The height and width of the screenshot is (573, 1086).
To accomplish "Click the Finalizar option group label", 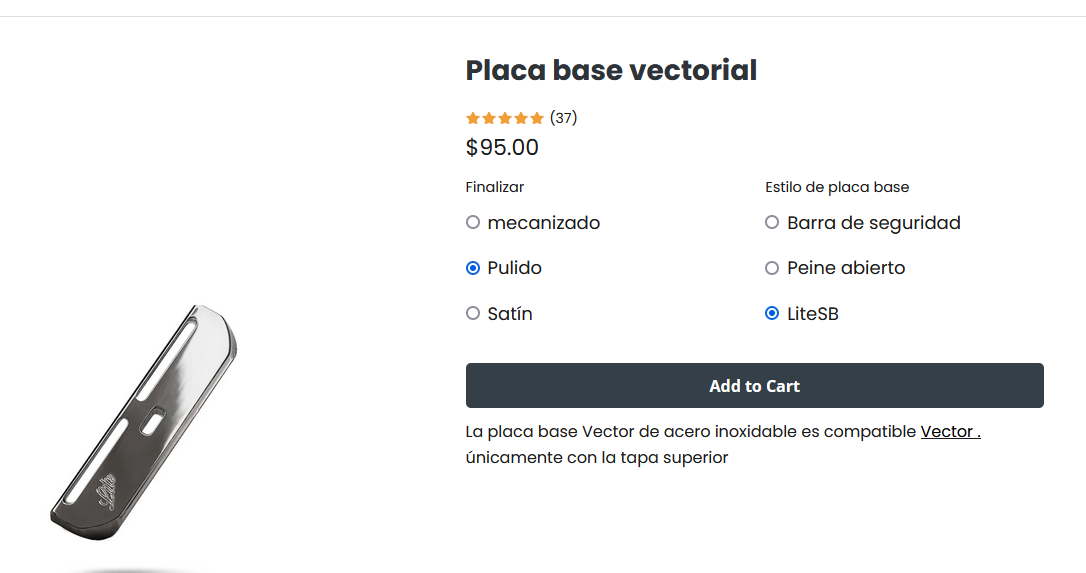I will point(495,187).
